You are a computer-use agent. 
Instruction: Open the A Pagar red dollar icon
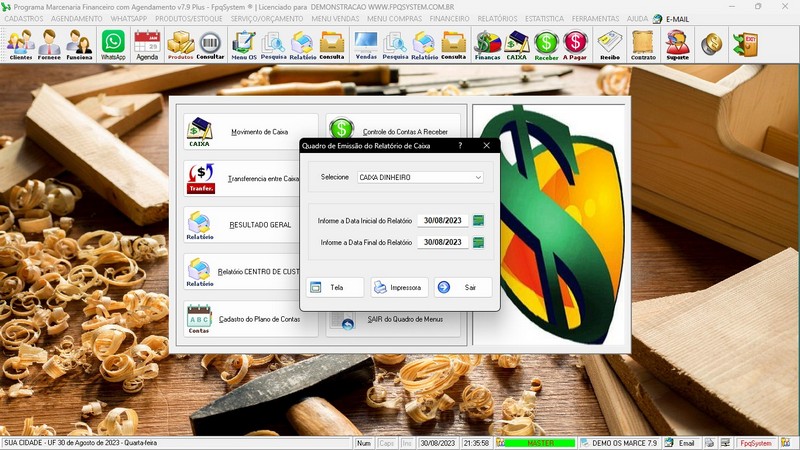click(x=575, y=44)
